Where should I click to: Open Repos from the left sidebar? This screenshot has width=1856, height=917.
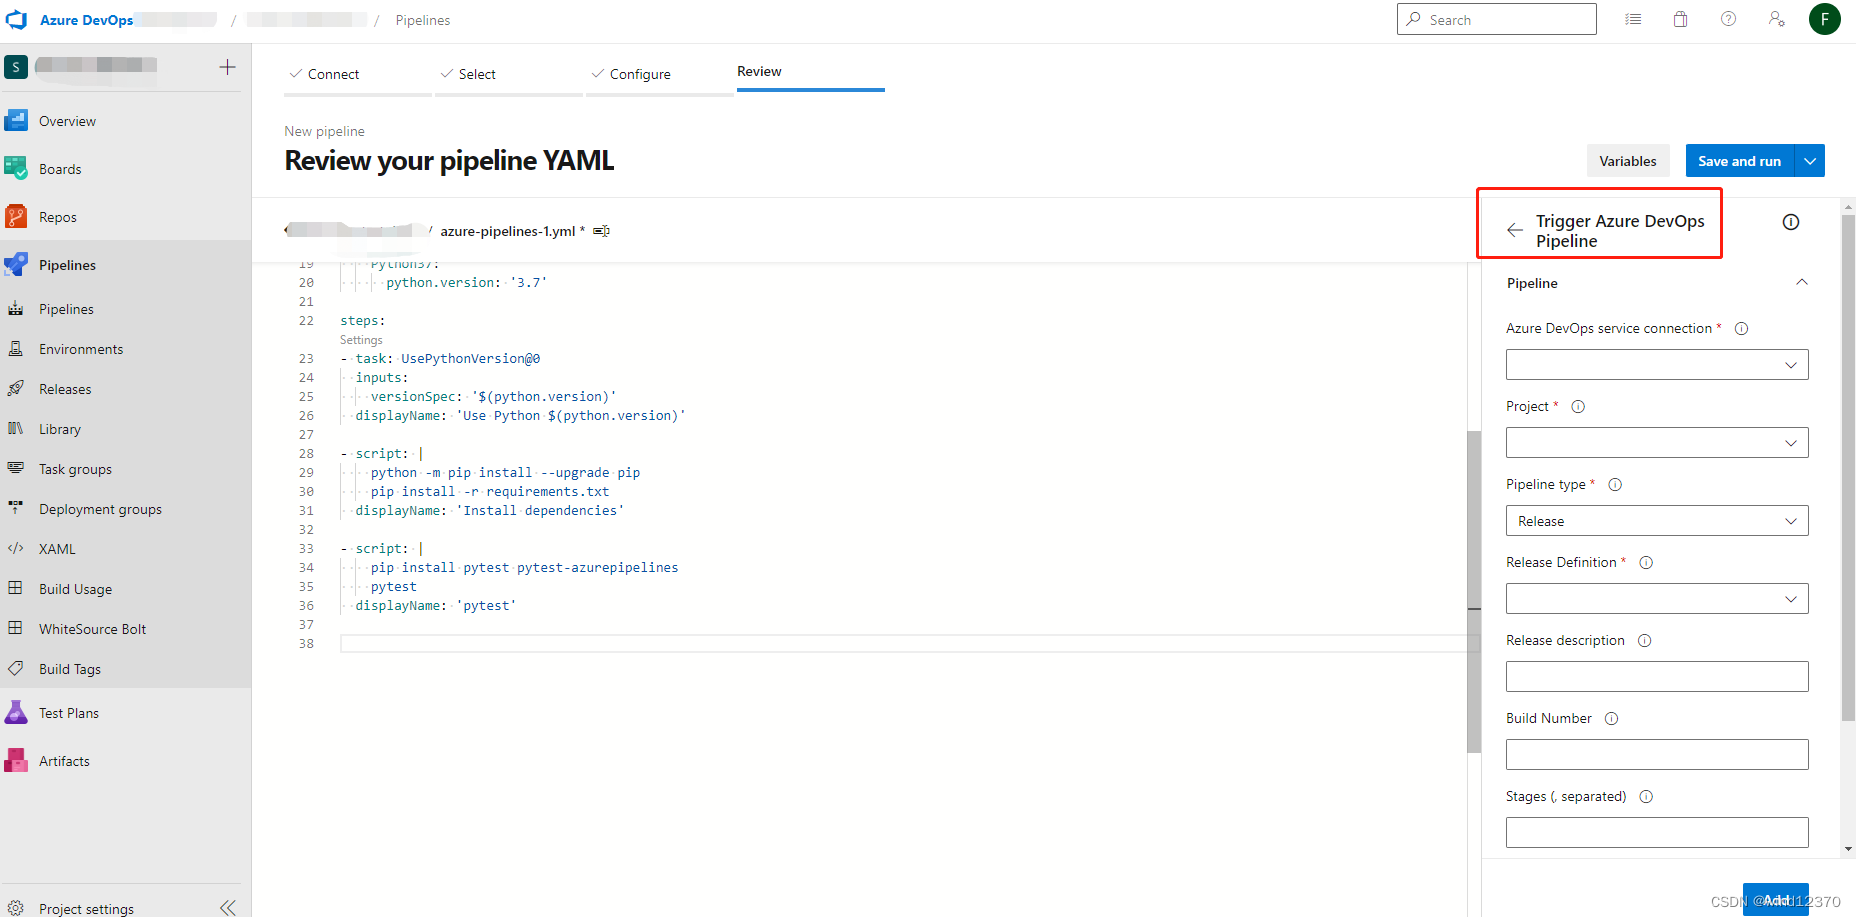tap(57, 216)
